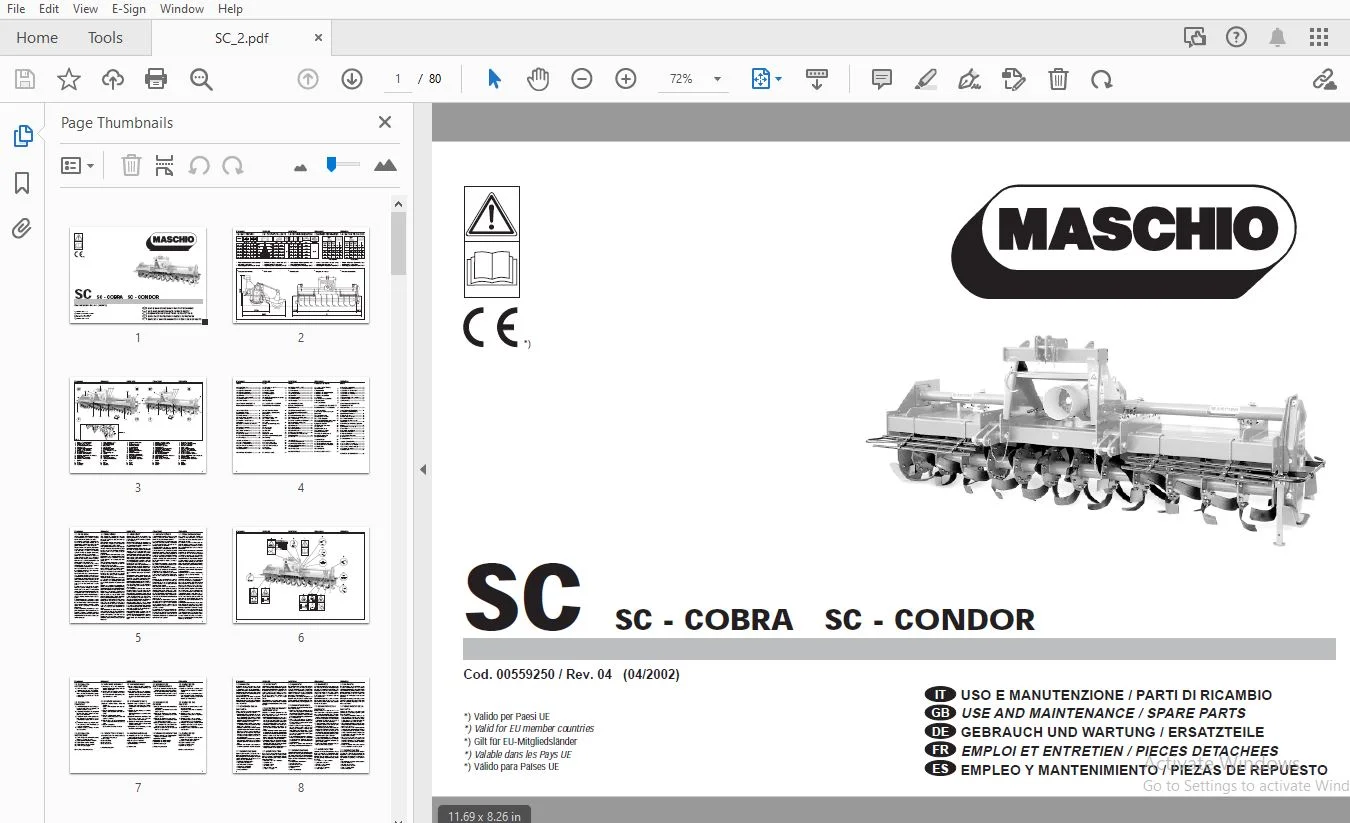Open the Bookmarks panel
1350x823 pixels.
(22, 183)
